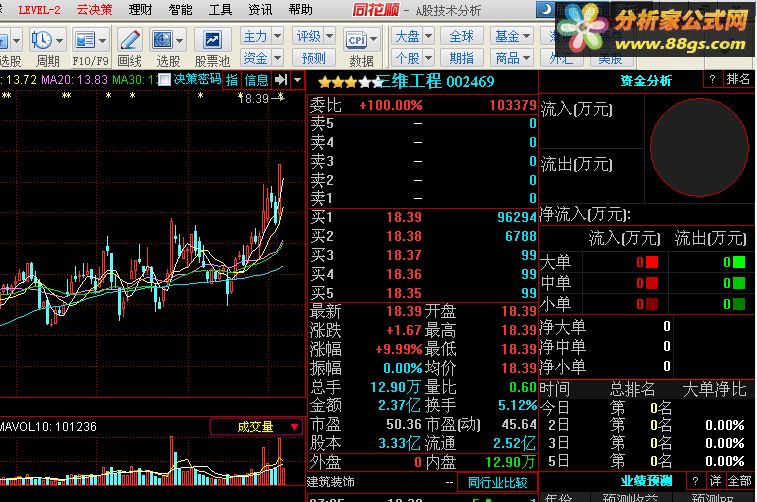This screenshot has height=502, width=757.
Task: Click the MAVOL10: 101236 label
Action: (48, 427)
